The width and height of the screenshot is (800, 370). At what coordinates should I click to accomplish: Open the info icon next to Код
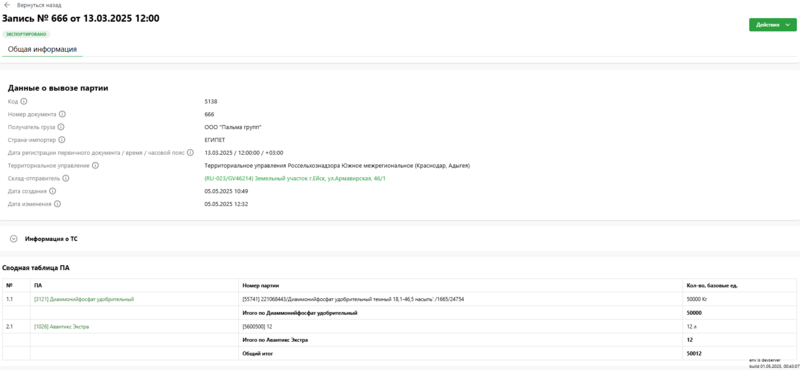(24, 102)
